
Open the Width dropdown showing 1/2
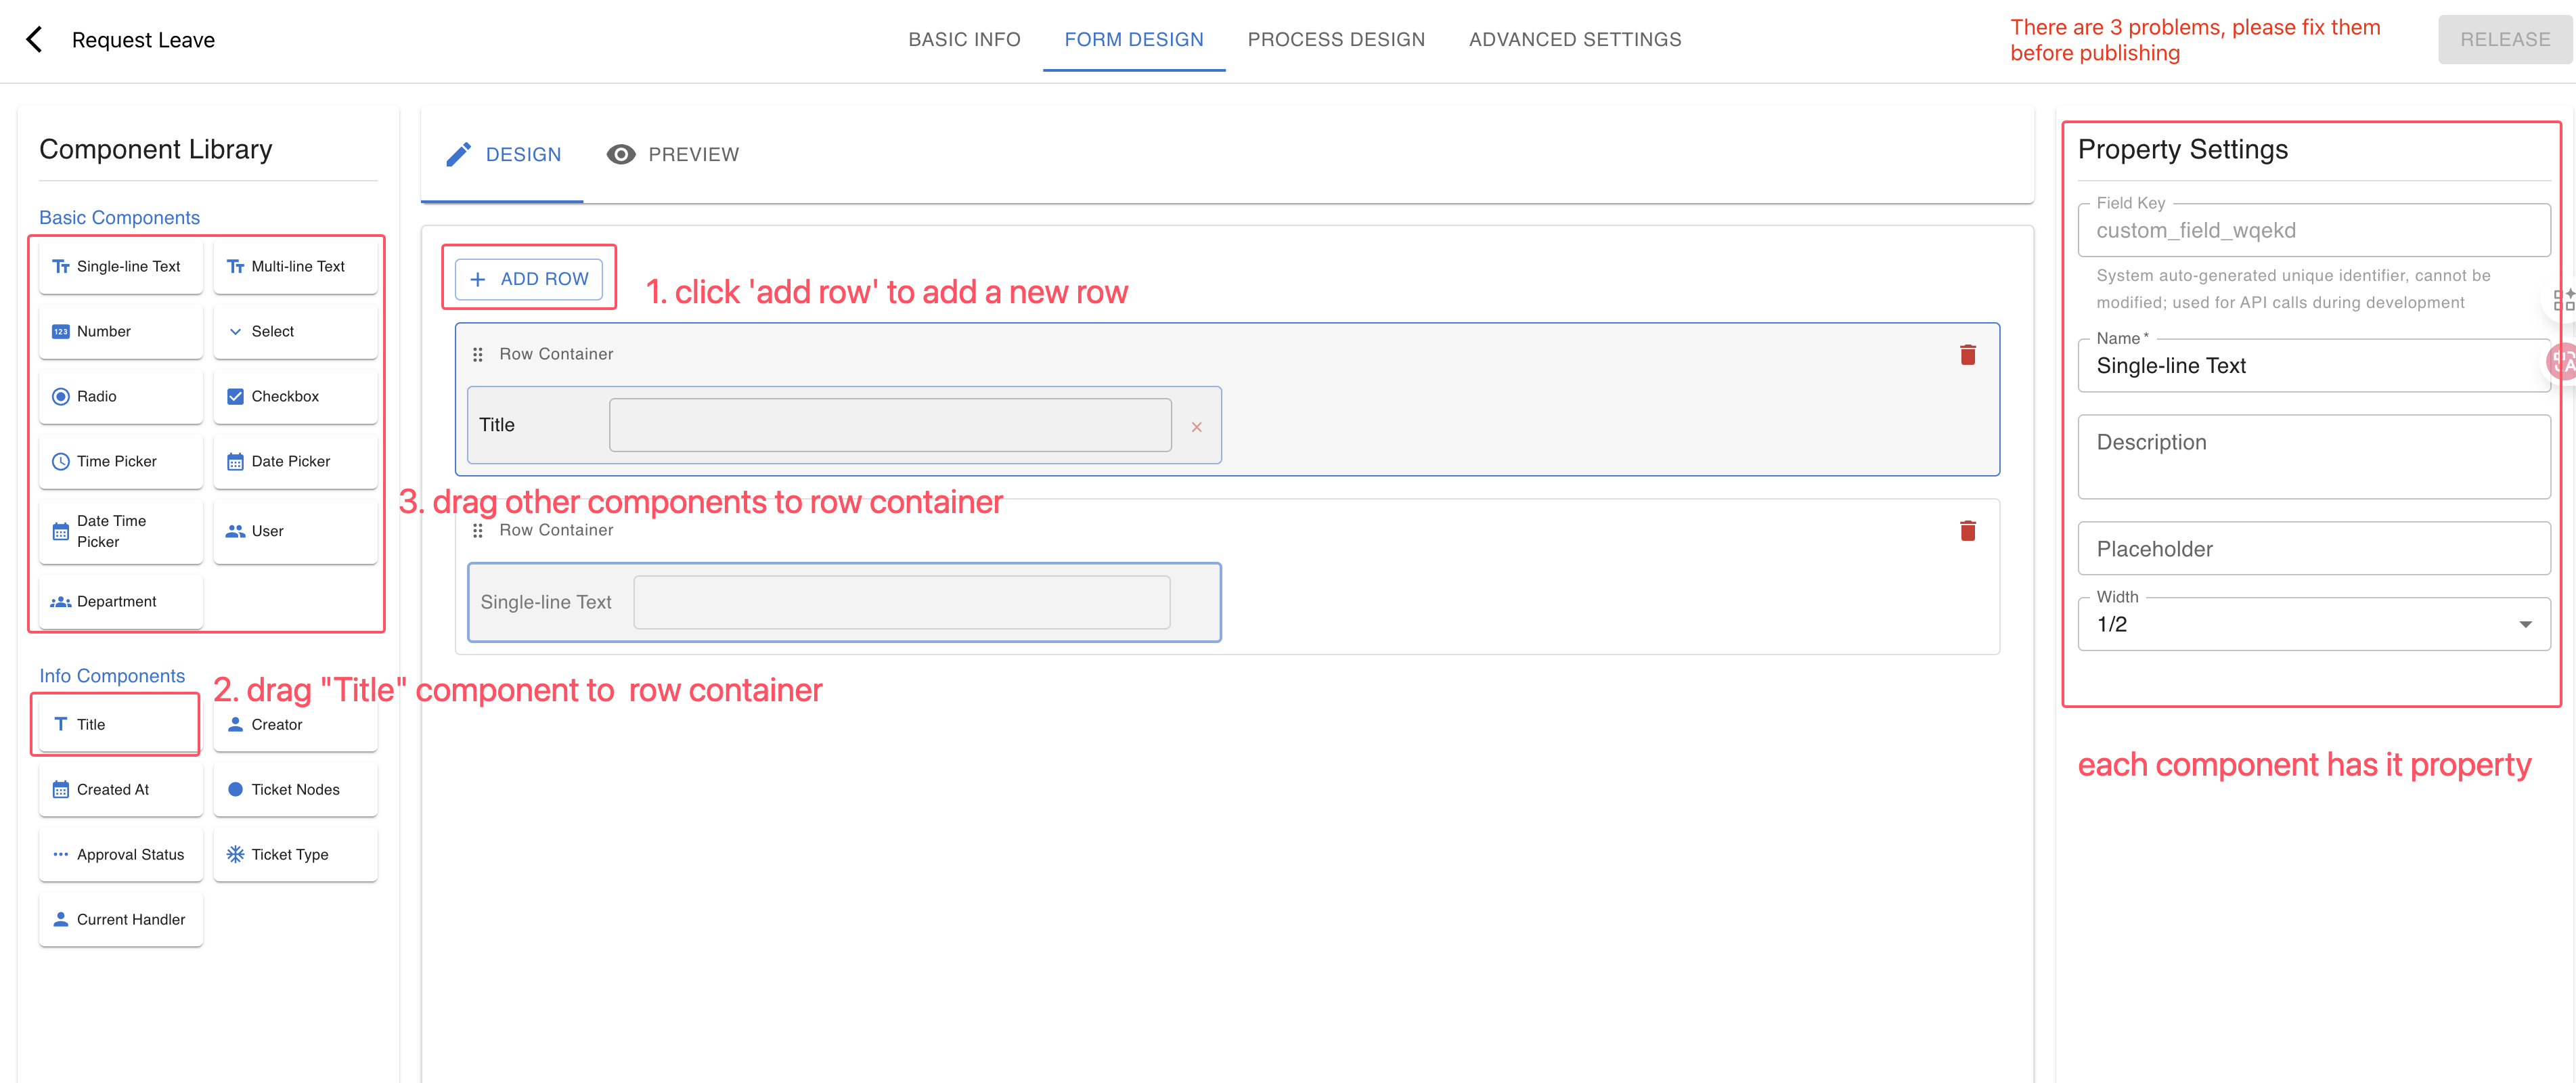coord(2313,624)
